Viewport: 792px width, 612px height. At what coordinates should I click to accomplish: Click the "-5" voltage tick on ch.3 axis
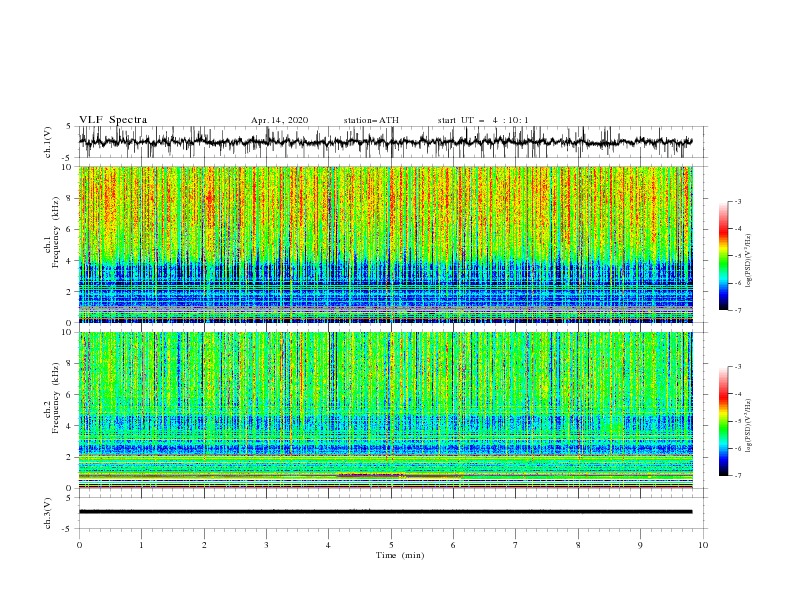68,529
